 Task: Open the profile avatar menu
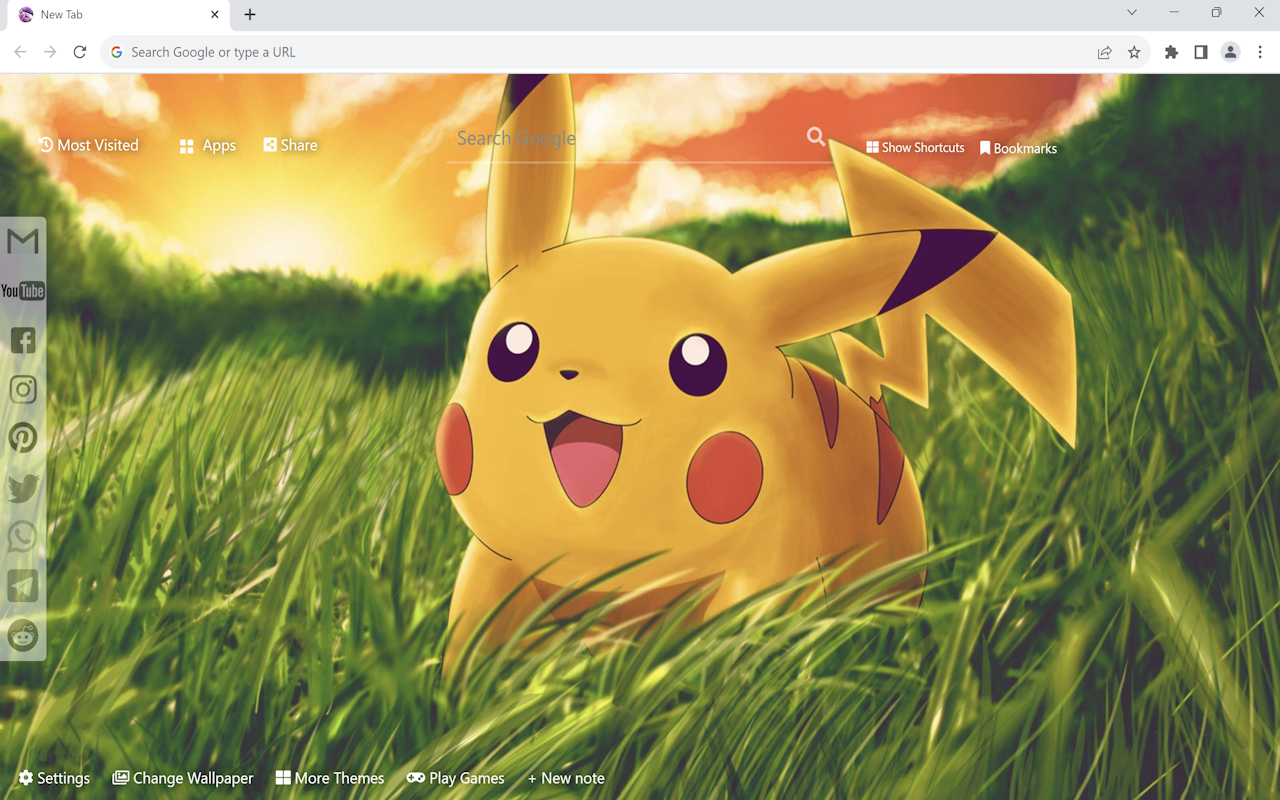click(x=1230, y=52)
